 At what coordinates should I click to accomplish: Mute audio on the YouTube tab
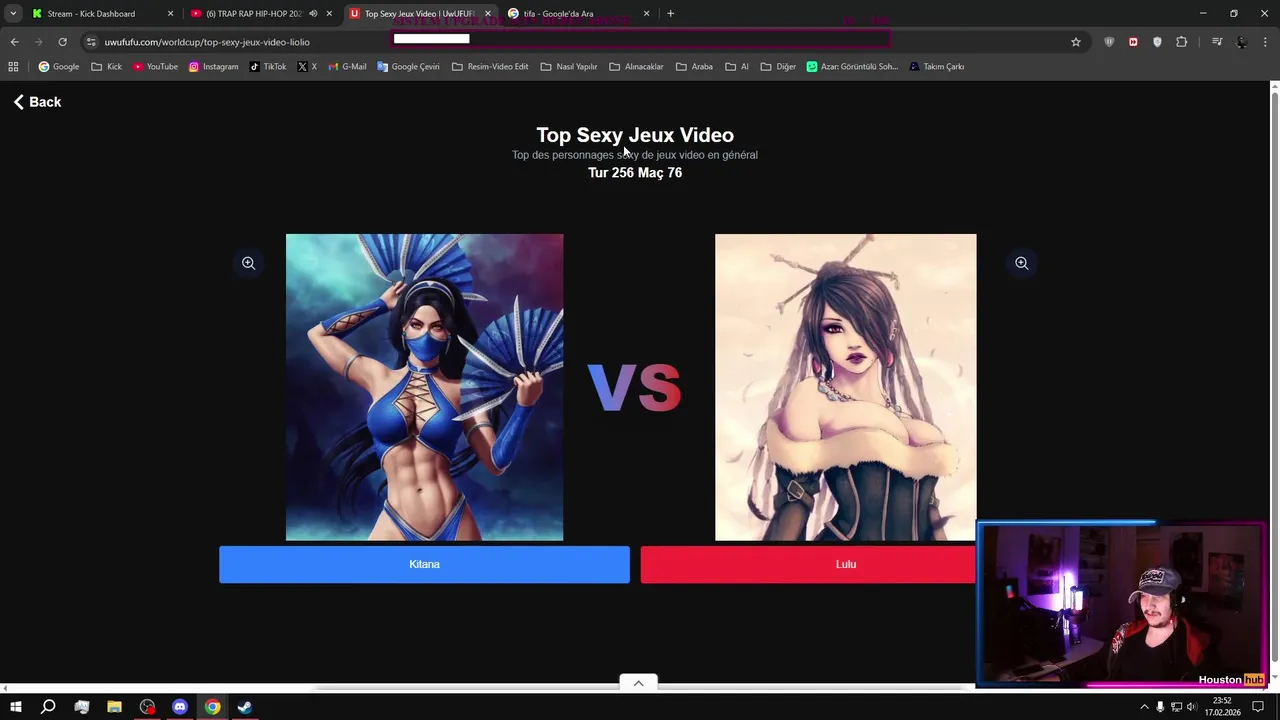pyautogui.click(x=313, y=14)
